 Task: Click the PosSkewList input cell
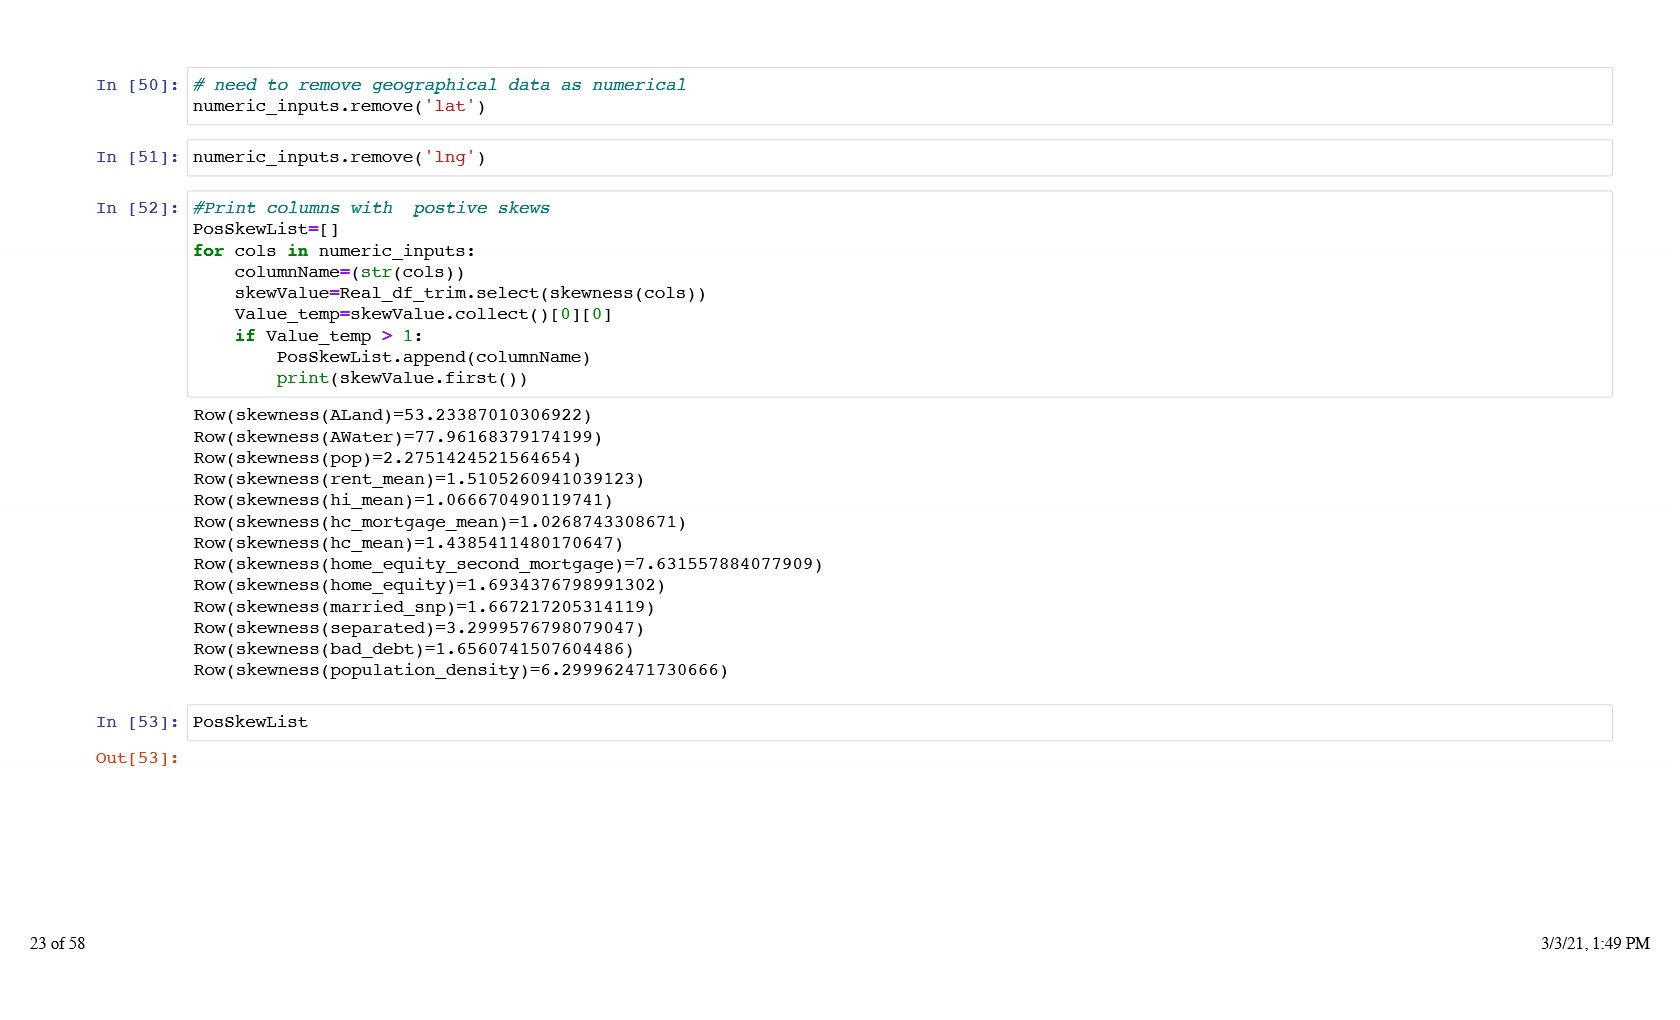898,723
